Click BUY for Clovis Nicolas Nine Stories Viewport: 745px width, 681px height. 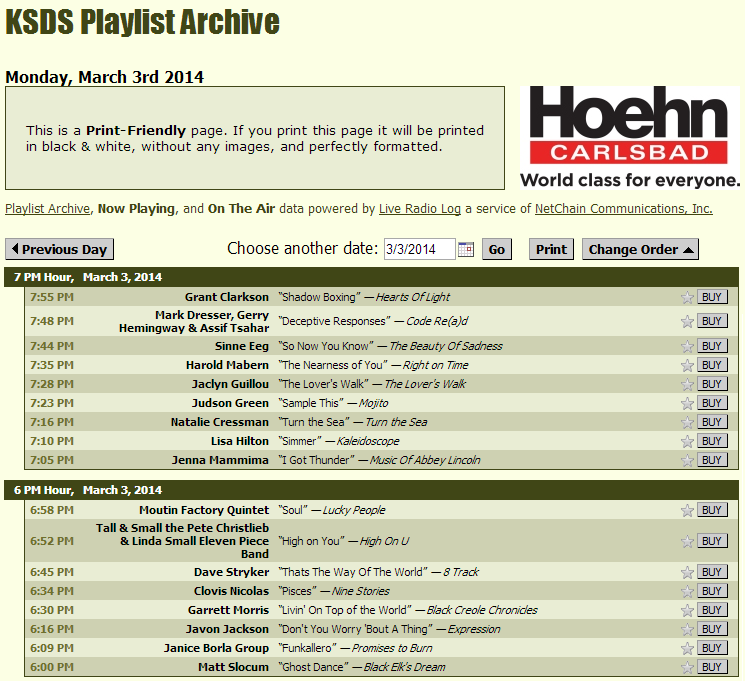(712, 591)
